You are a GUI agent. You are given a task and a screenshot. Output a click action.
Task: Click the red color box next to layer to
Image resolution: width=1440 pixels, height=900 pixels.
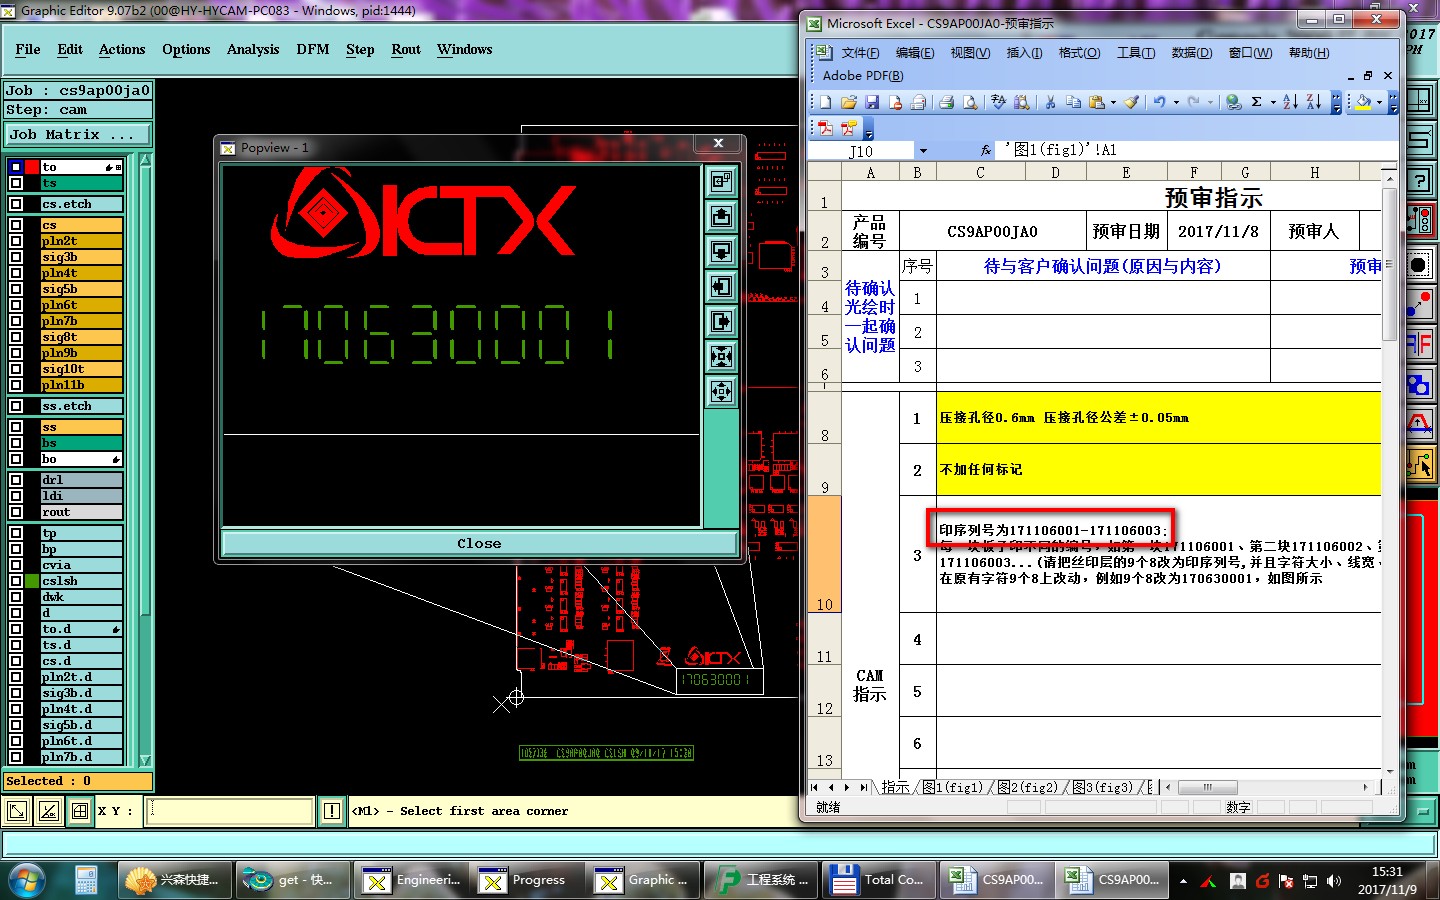pyautogui.click(x=32, y=167)
